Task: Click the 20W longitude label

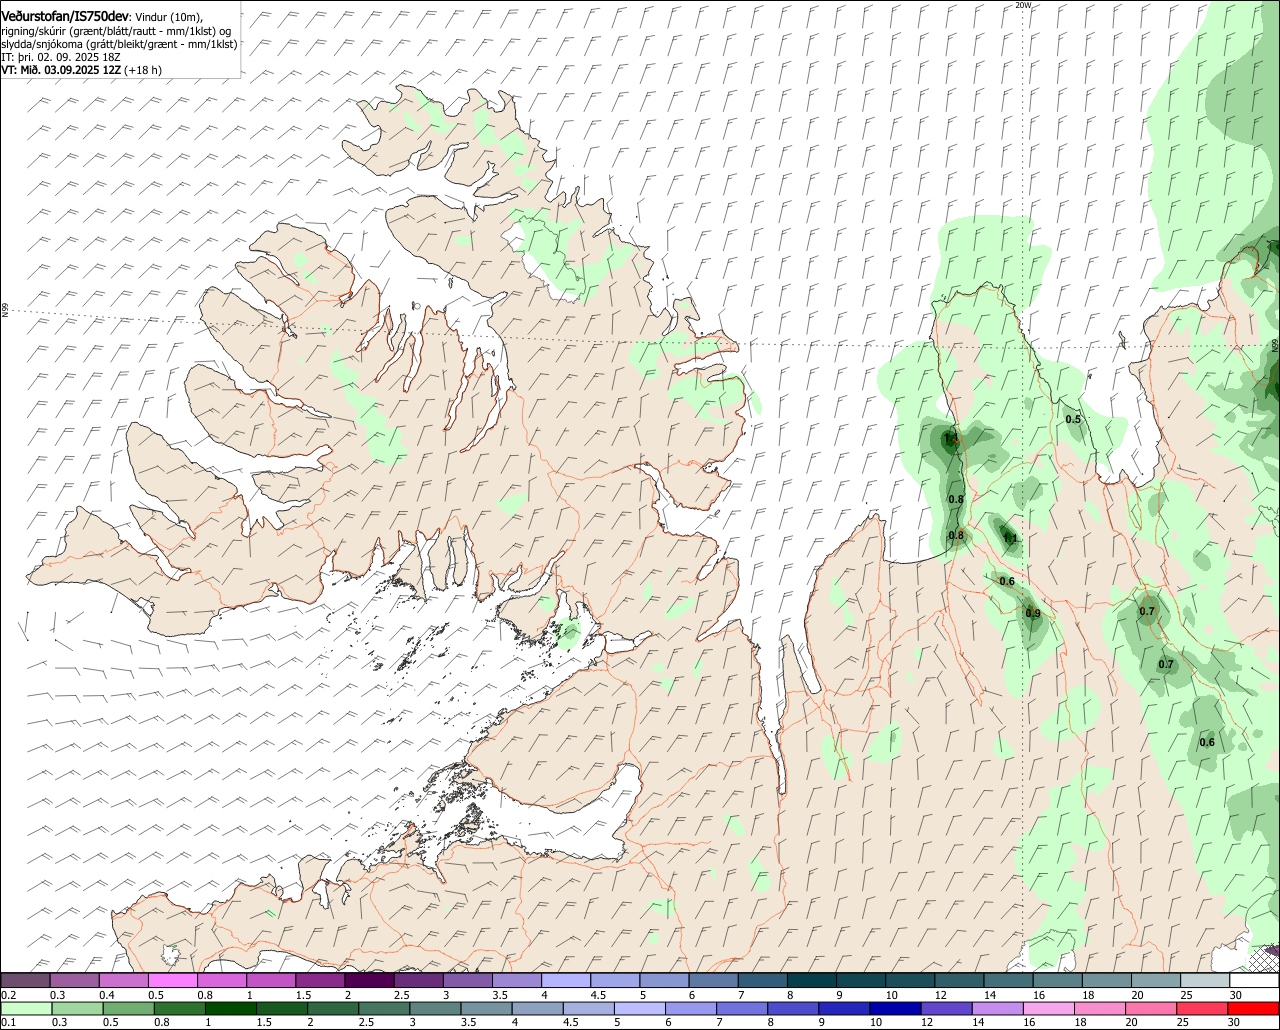Action: [x=1022, y=5]
